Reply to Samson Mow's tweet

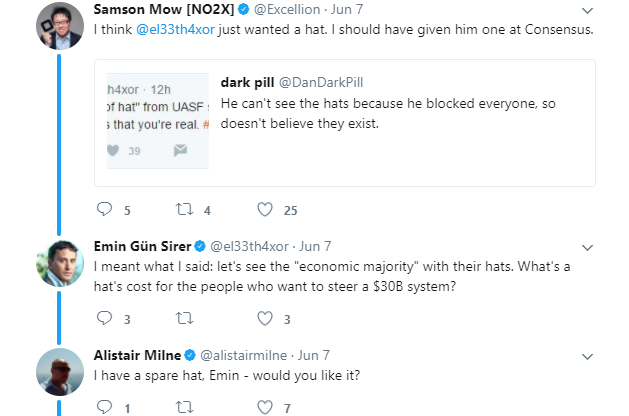105,210
